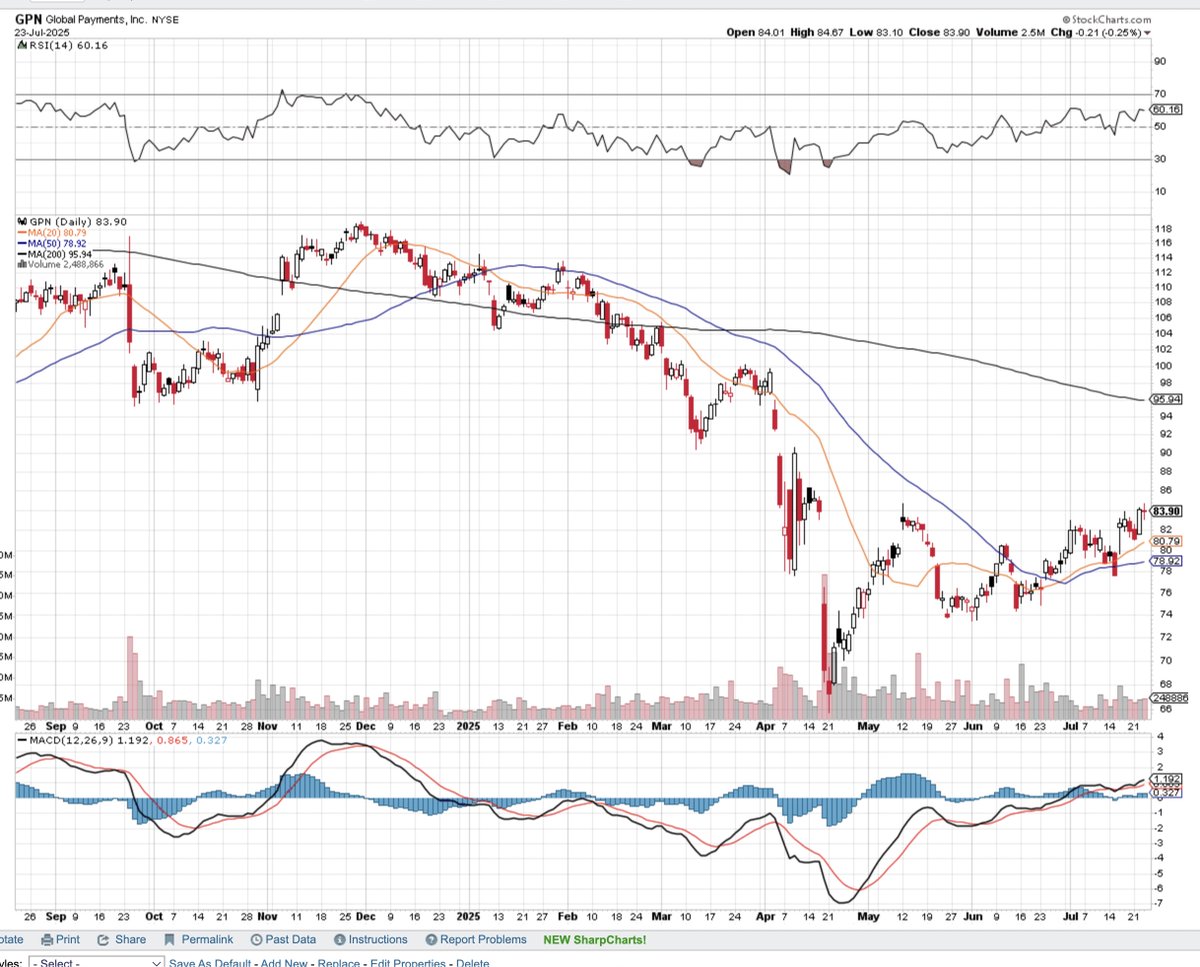This screenshot has width=1200, height=967.
Task: Click the Report Problems question icon
Action: point(432,939)
